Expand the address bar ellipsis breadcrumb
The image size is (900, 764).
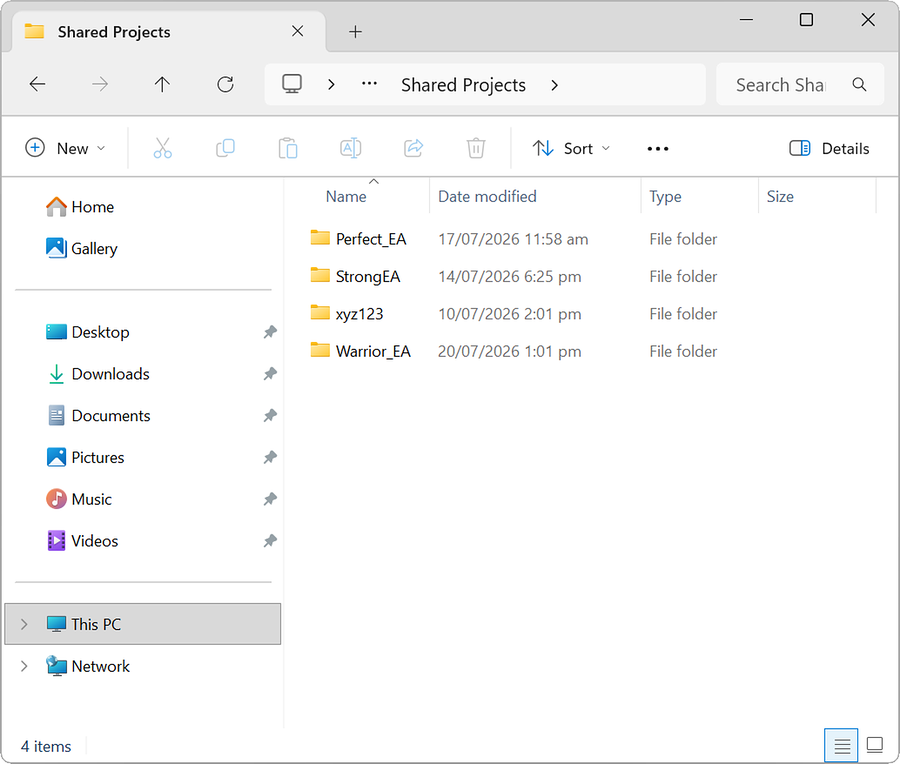[x=369, y=84]
